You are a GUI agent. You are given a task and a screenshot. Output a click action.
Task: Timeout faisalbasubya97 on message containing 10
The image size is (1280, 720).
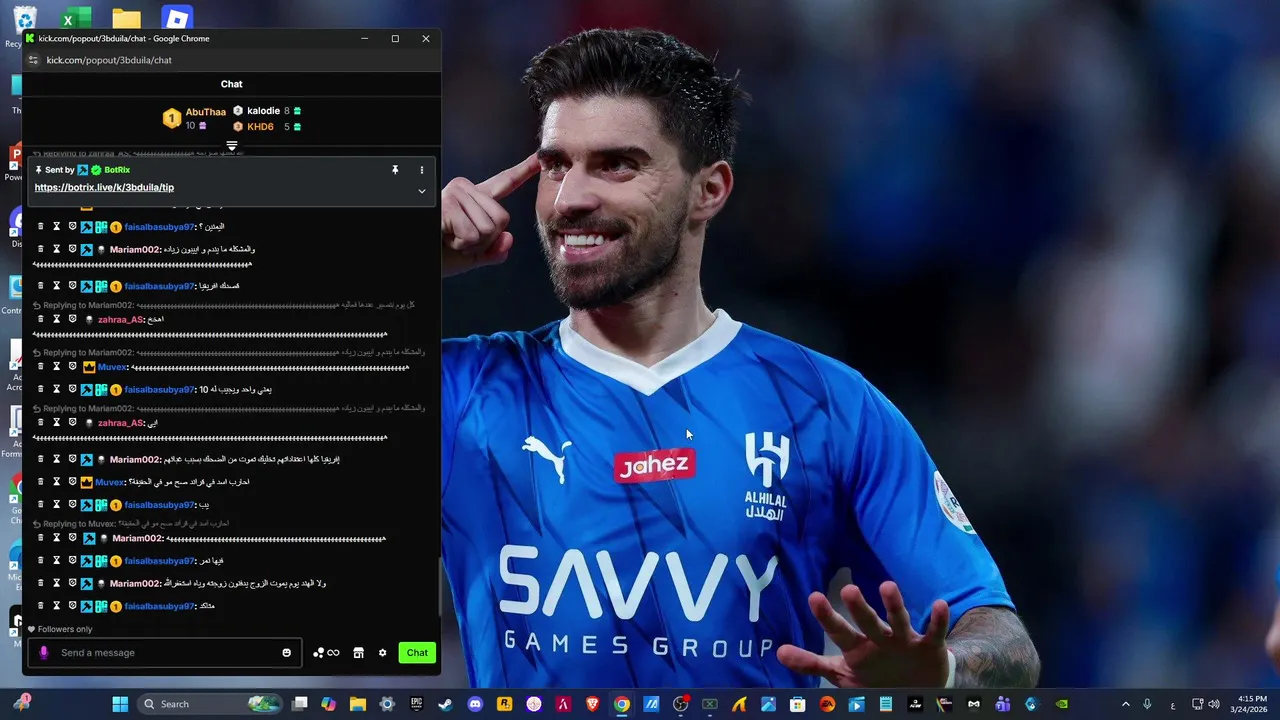coord(57,390)
